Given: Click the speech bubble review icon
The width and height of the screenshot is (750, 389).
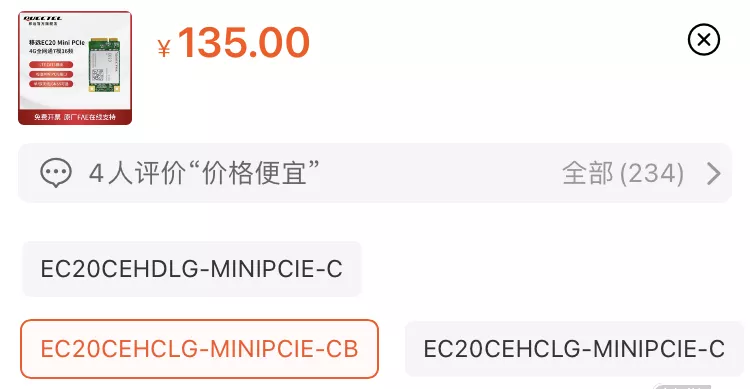Looking at the screenshot, I should click(x=56, y=173).
